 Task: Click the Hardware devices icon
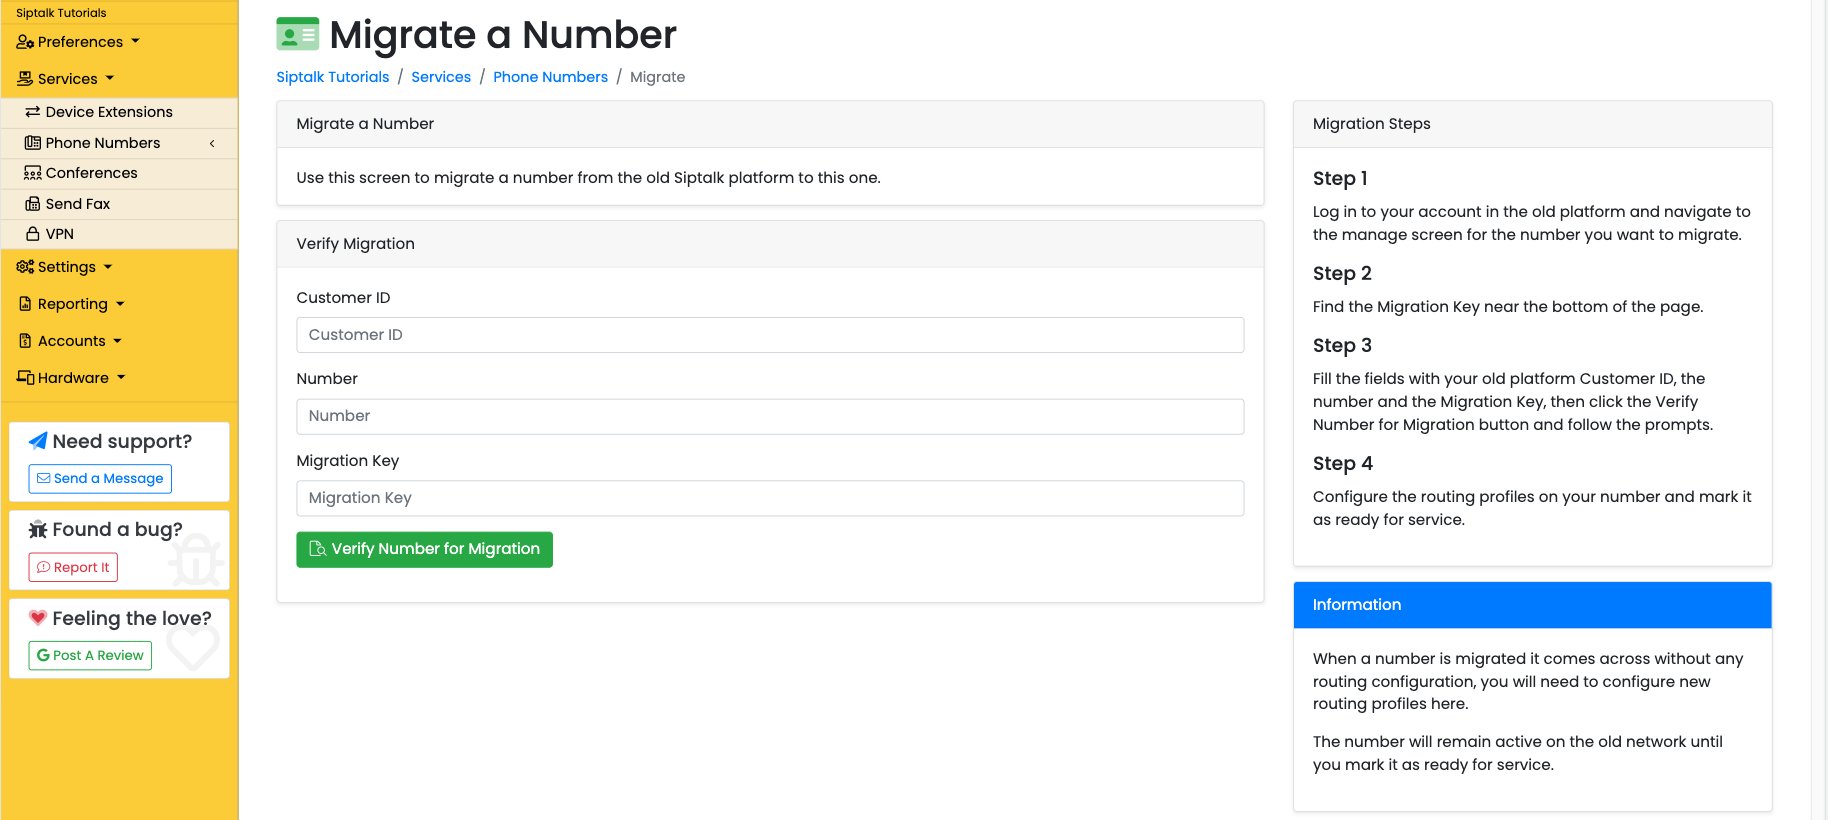[x=25, y=378]
